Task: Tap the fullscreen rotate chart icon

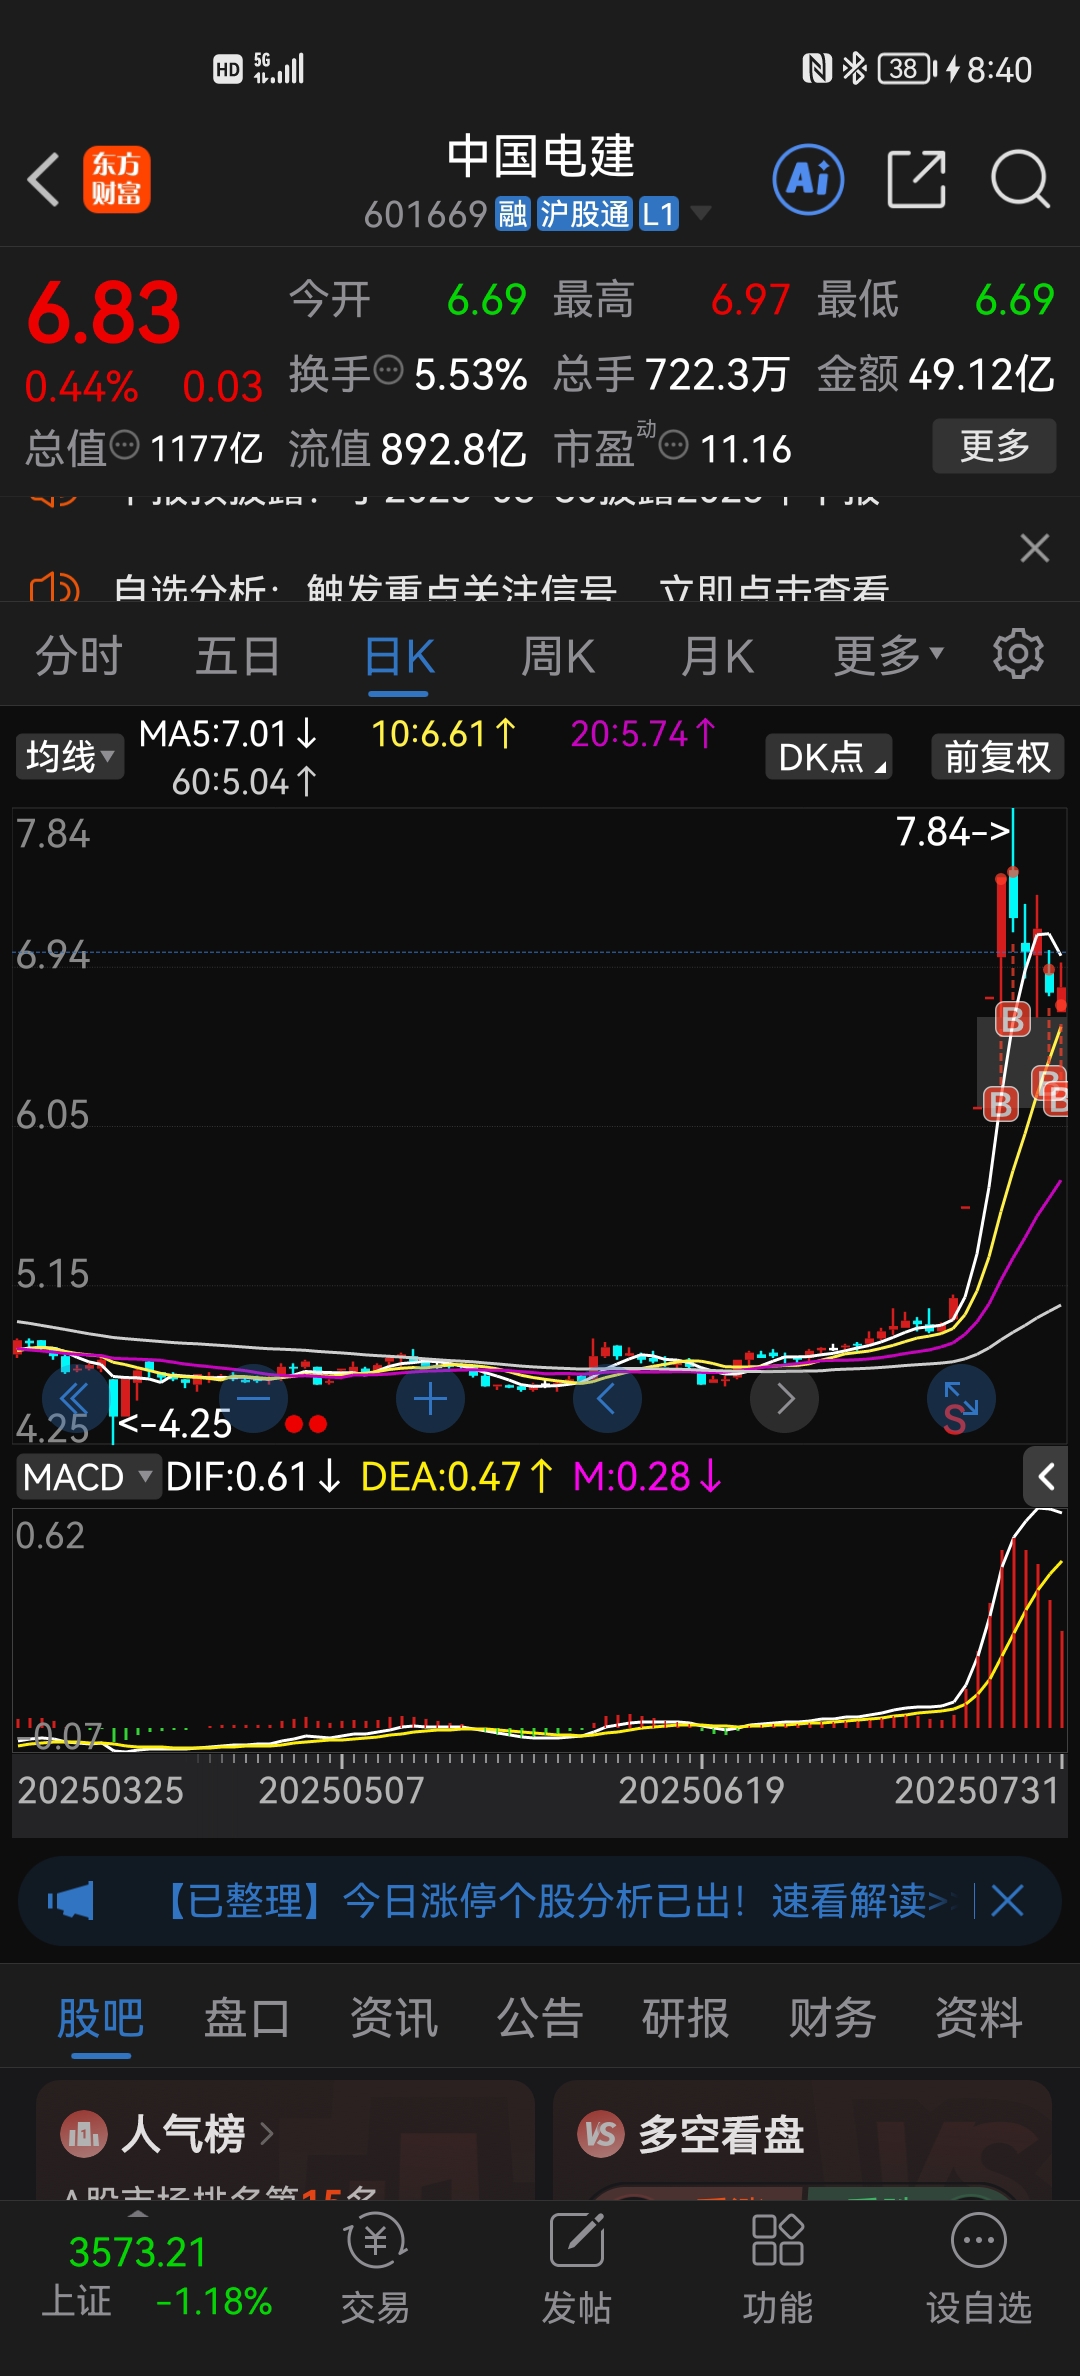Action: tap(961, 1398)
